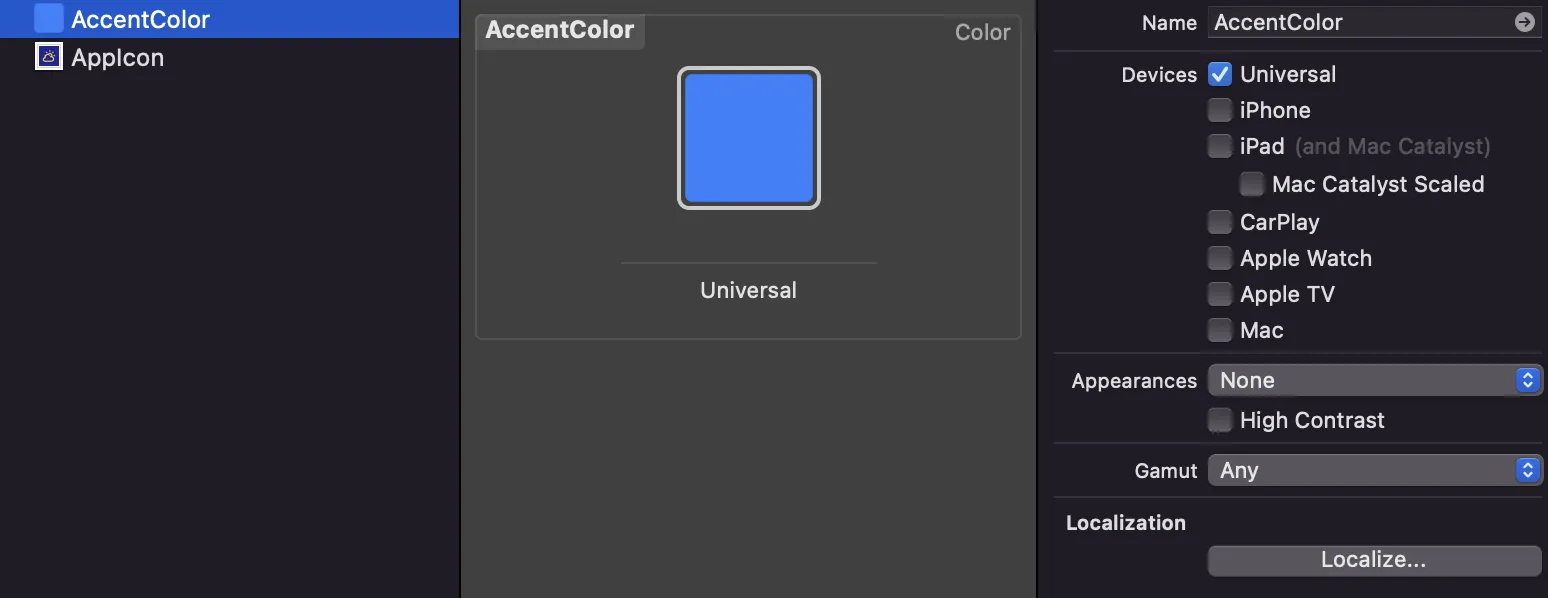Viewport: 1548px width, 598px height.
Task: Click the AppIcon thumbnail icon in sidebar
Action: [x=48, y=57]
